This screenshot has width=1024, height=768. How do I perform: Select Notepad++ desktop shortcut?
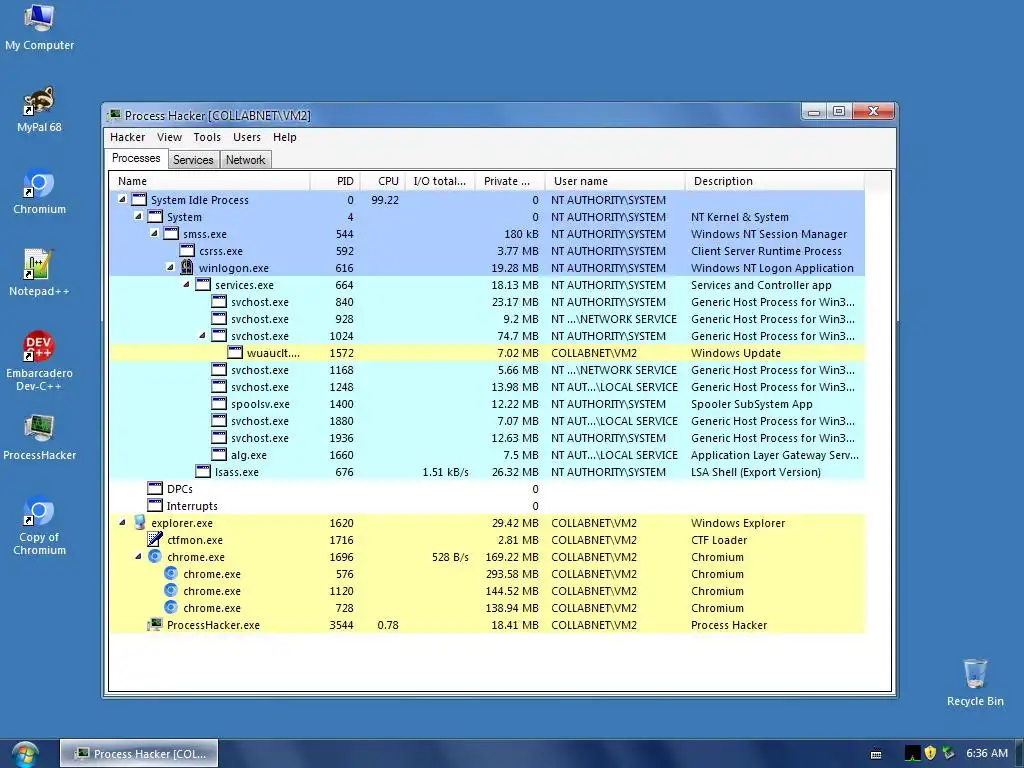point(39,273)
